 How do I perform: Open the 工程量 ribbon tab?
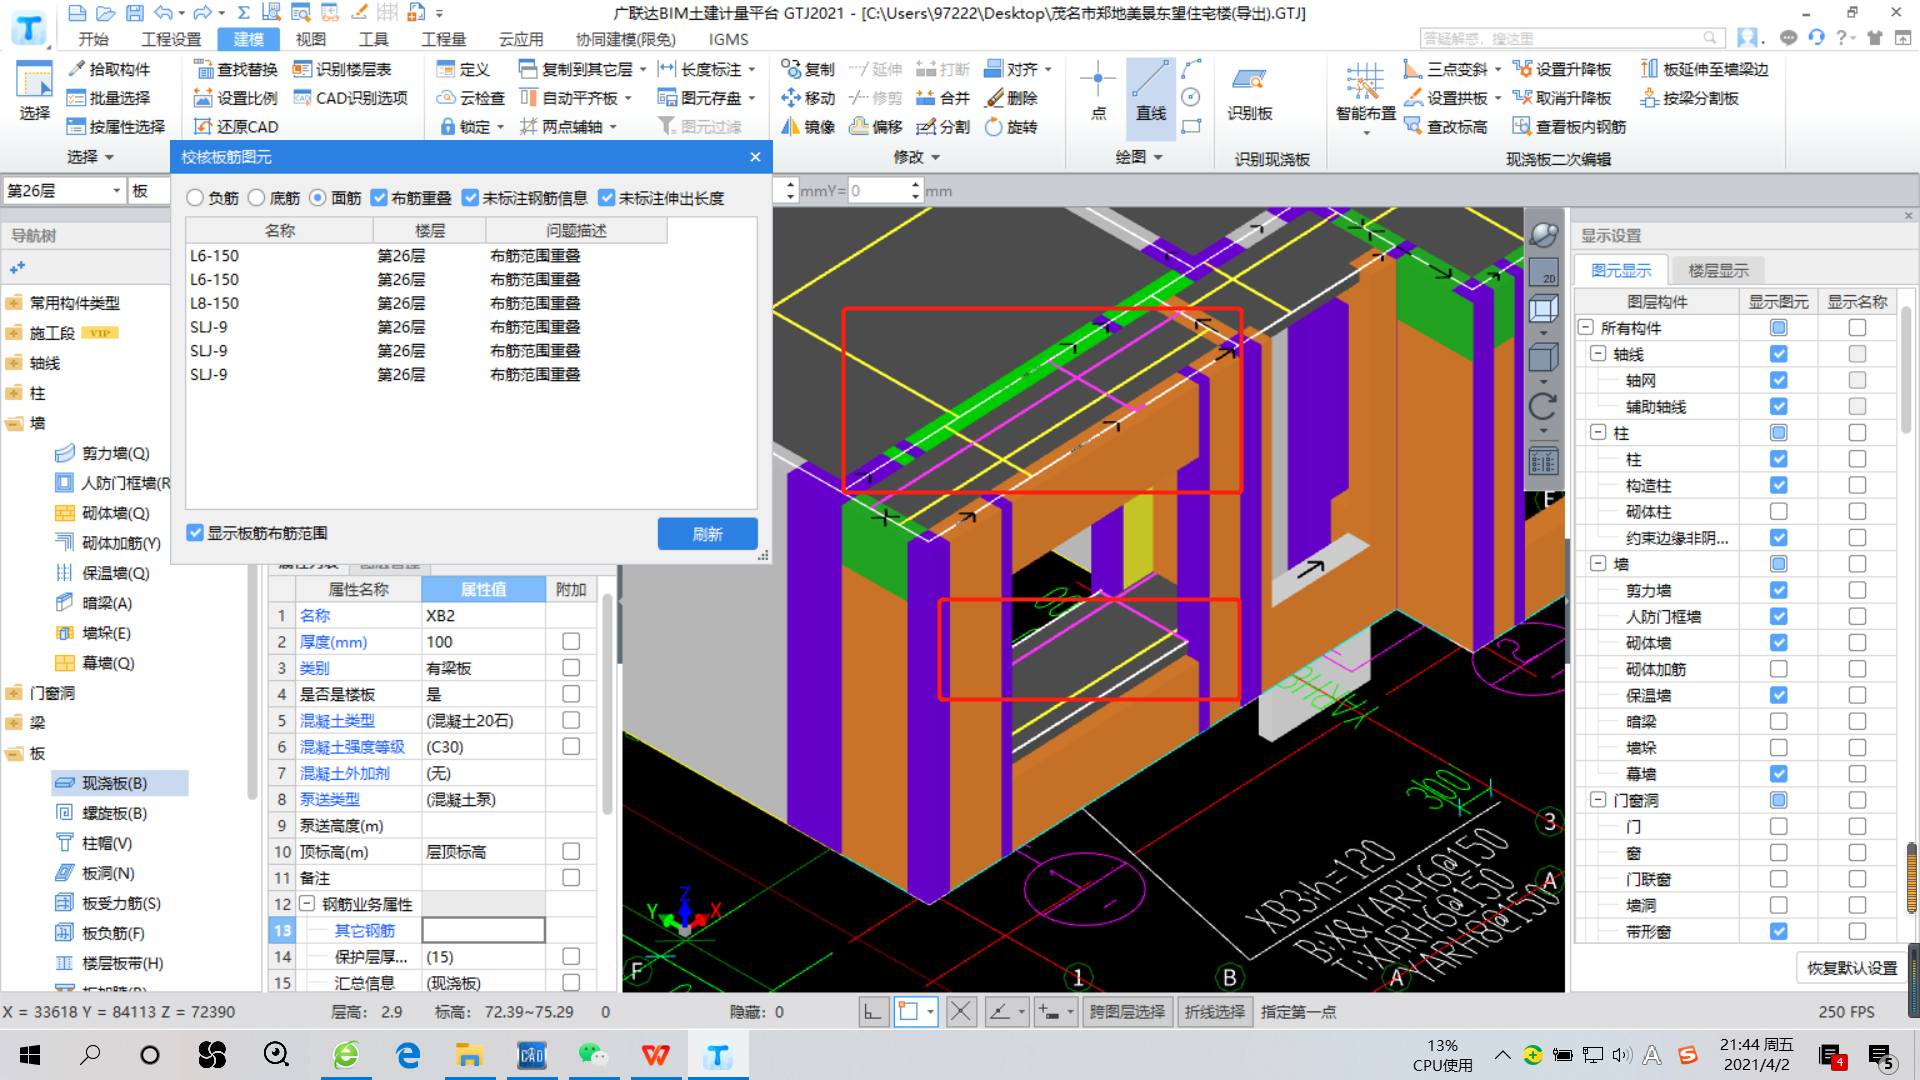444,39
